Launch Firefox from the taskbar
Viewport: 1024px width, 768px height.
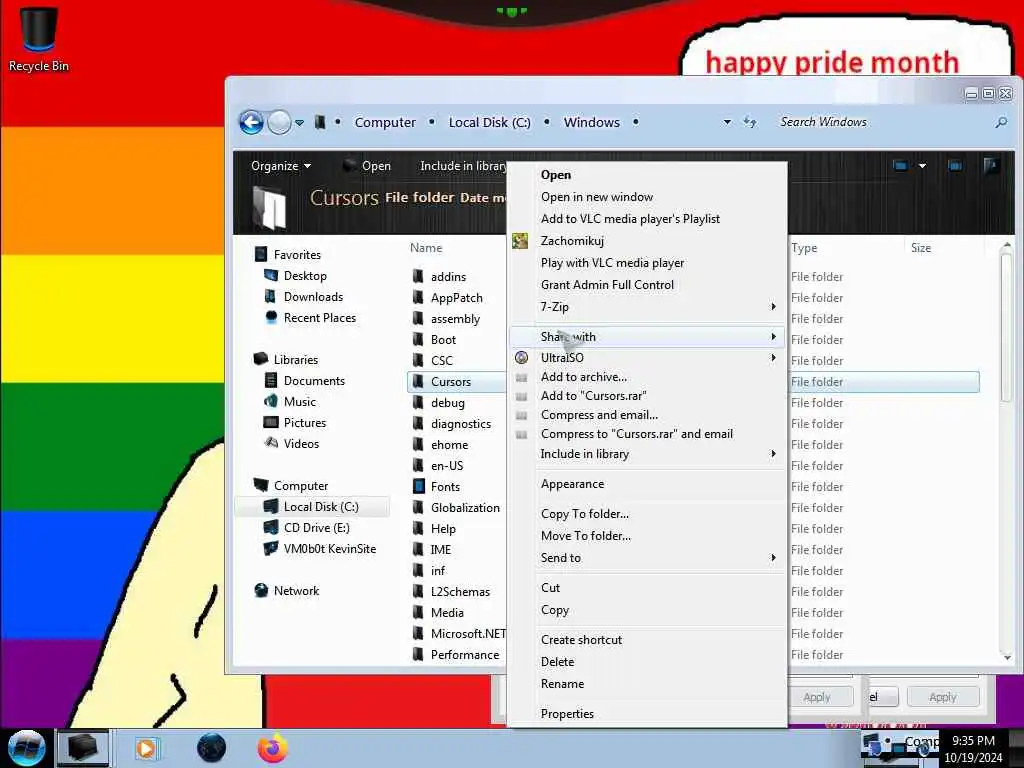coord(272,748)
